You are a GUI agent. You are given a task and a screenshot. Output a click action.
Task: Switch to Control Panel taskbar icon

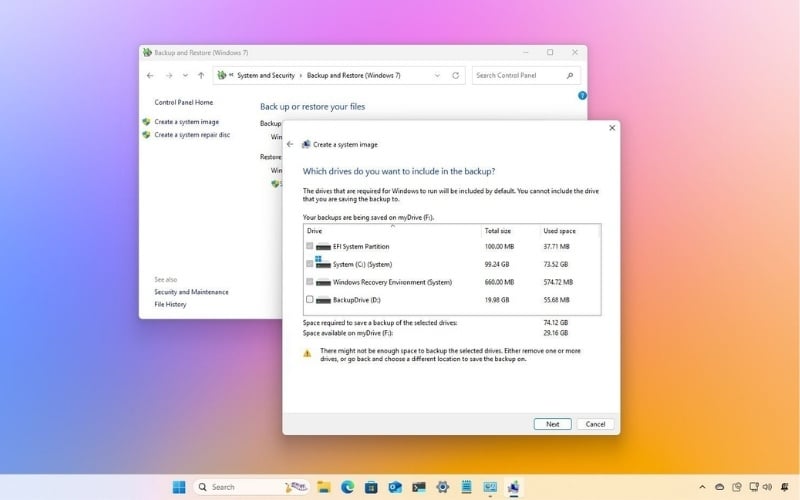pyautogui.click(x=490, y=487)
